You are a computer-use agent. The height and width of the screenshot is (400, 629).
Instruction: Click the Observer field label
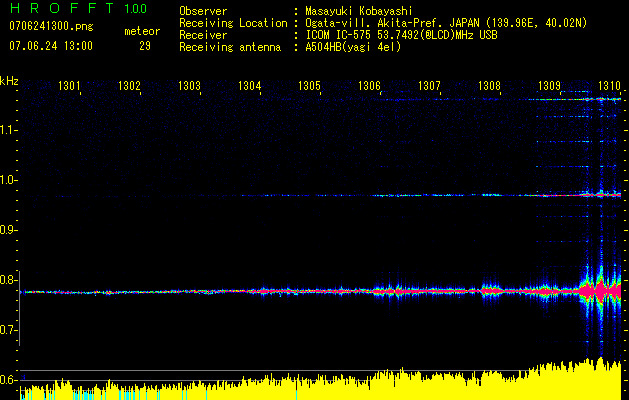point(203,11)
